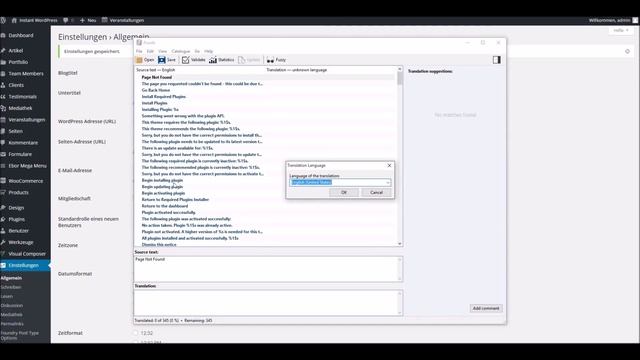Viewport: 640px width, 360px height.
Task: Click the WordPress logo in admin bar
Action: 3,20
